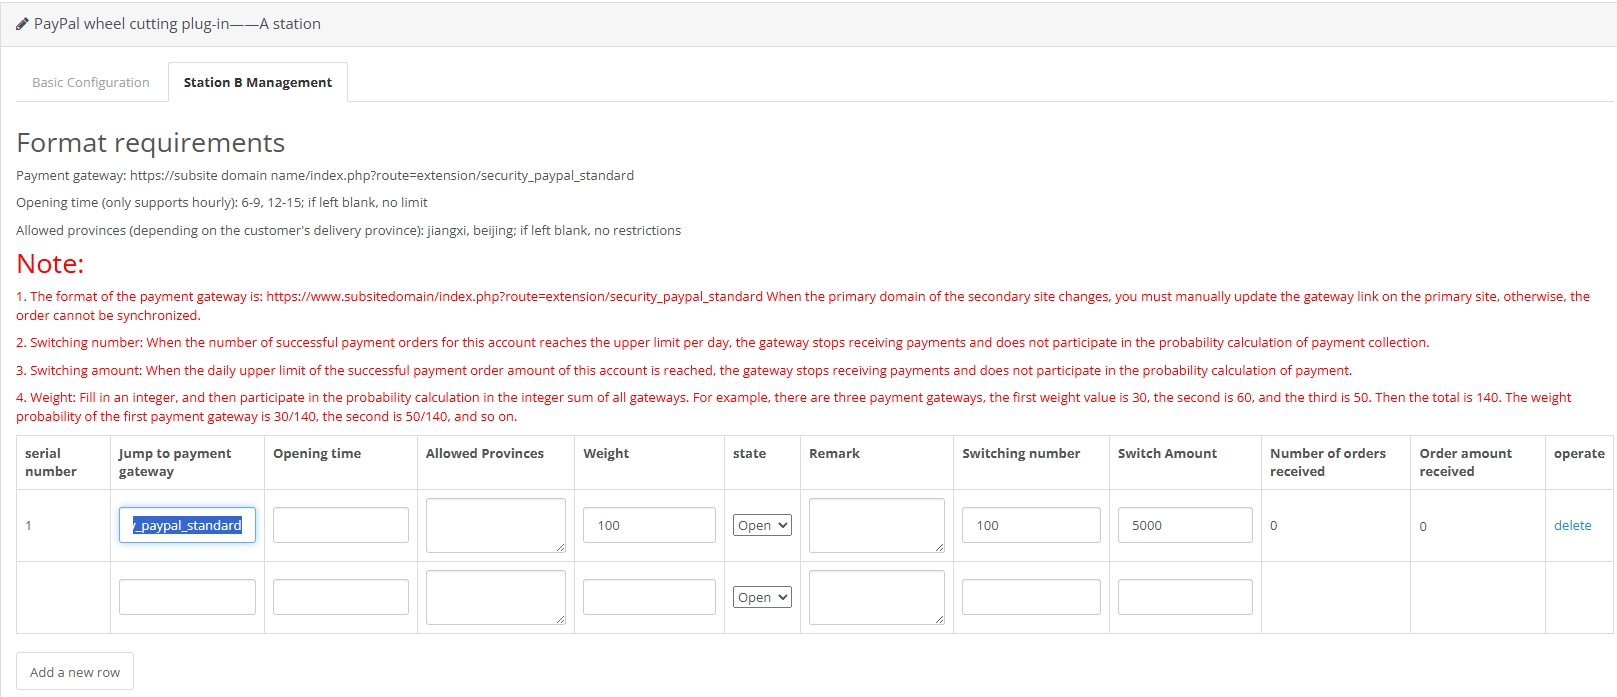This screenshot has height=697, width=1617.
Task: Click the Switching number field showing 100
Action: tap(1030, 525)
